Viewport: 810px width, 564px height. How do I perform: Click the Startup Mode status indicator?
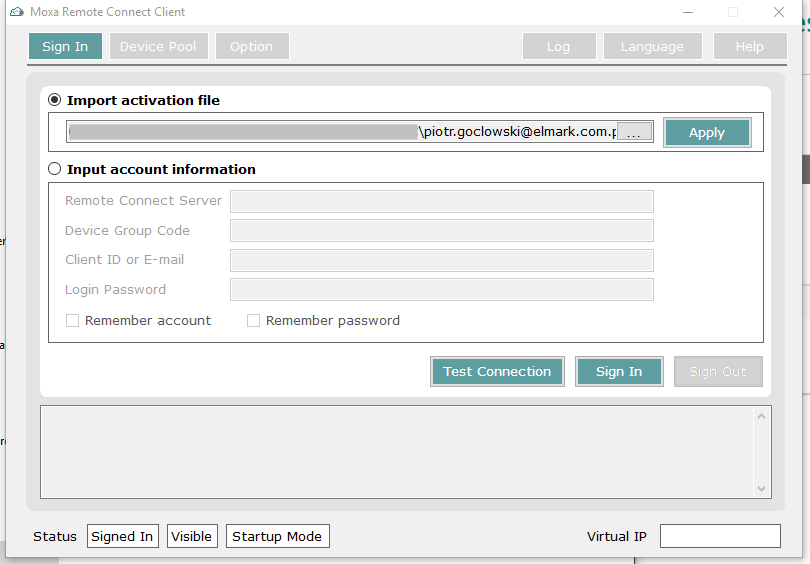[x=277, y=536]
